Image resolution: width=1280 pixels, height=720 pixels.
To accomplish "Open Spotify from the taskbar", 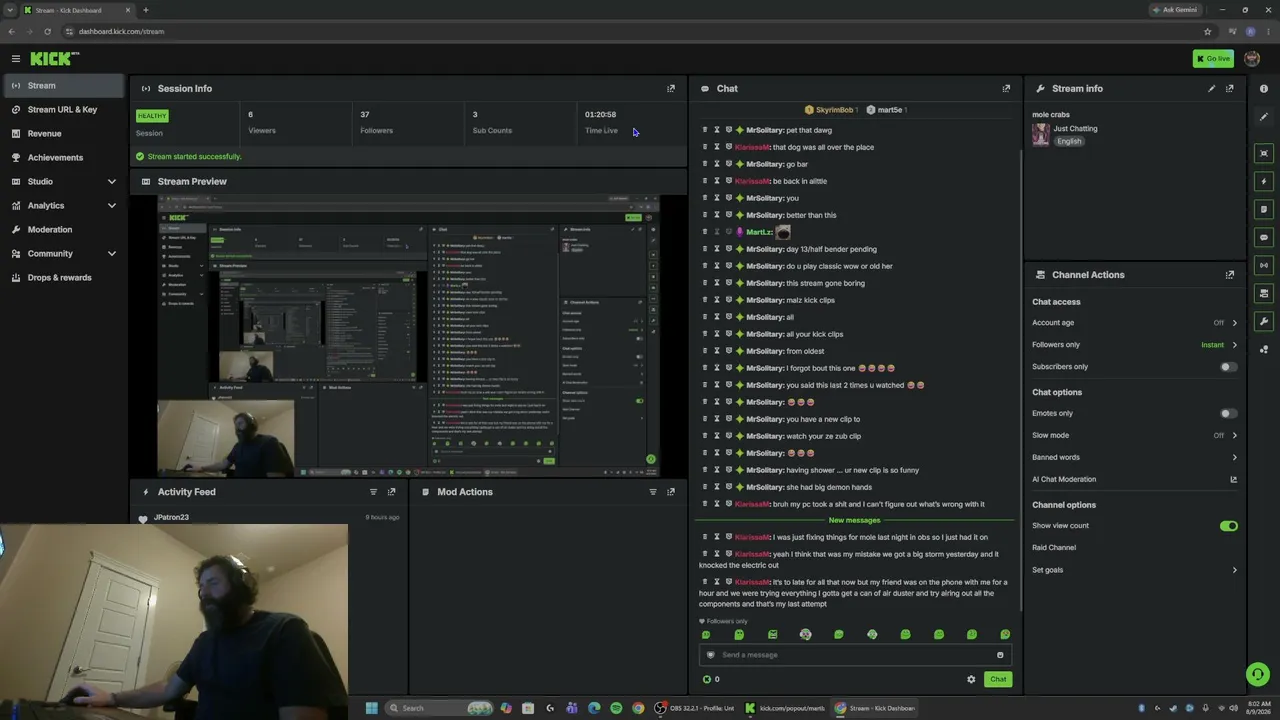I will pyautogui.click(x=616, y=708).
